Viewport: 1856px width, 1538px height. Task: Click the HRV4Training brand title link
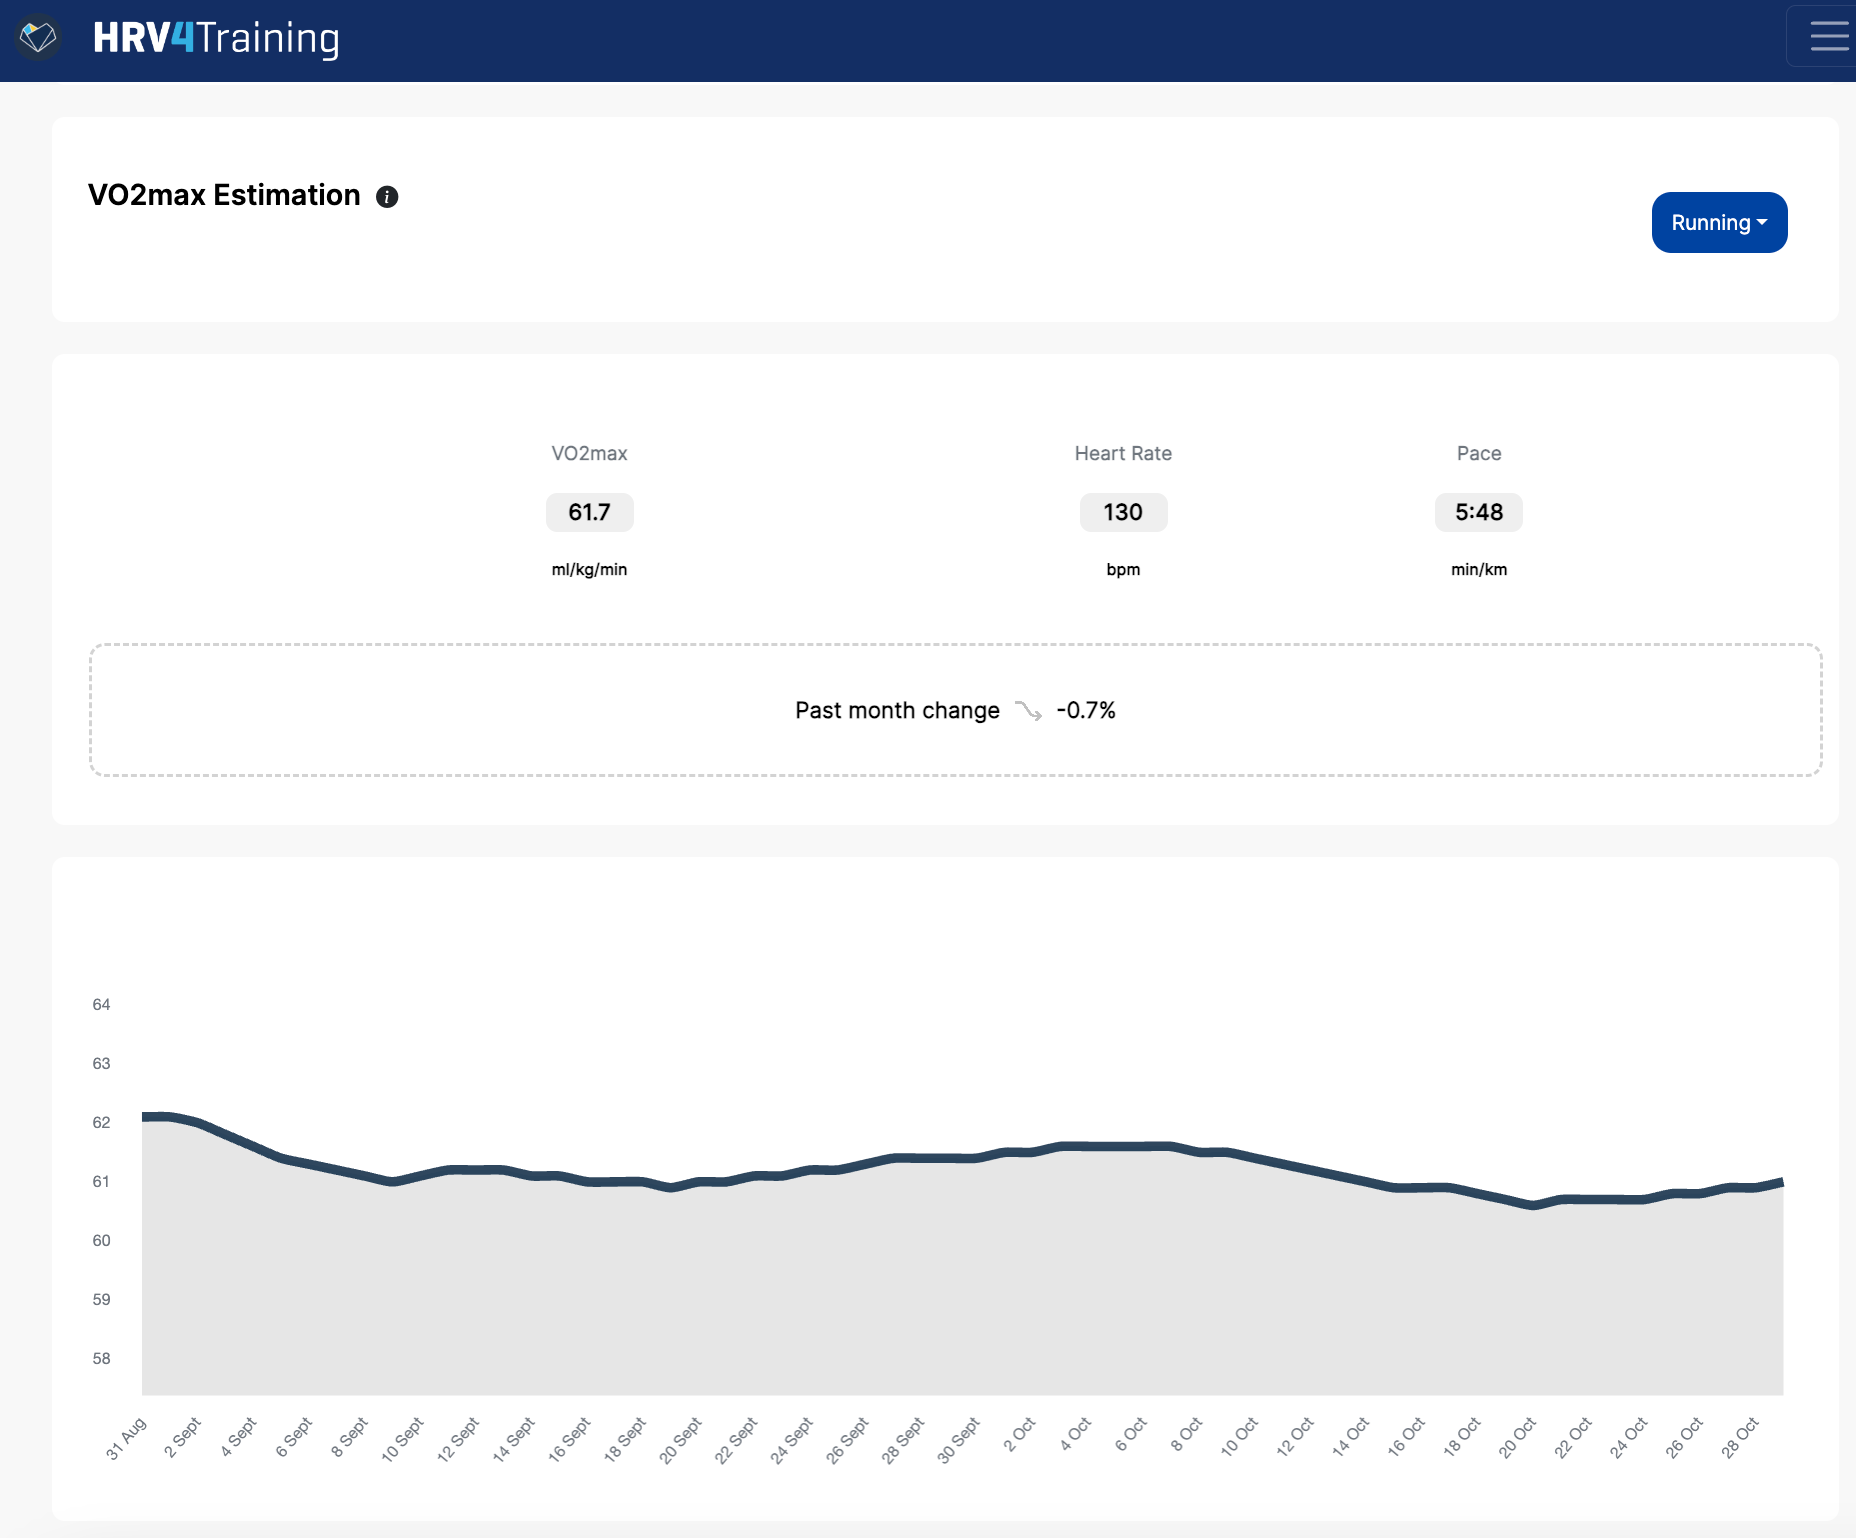tap(216, 38)
